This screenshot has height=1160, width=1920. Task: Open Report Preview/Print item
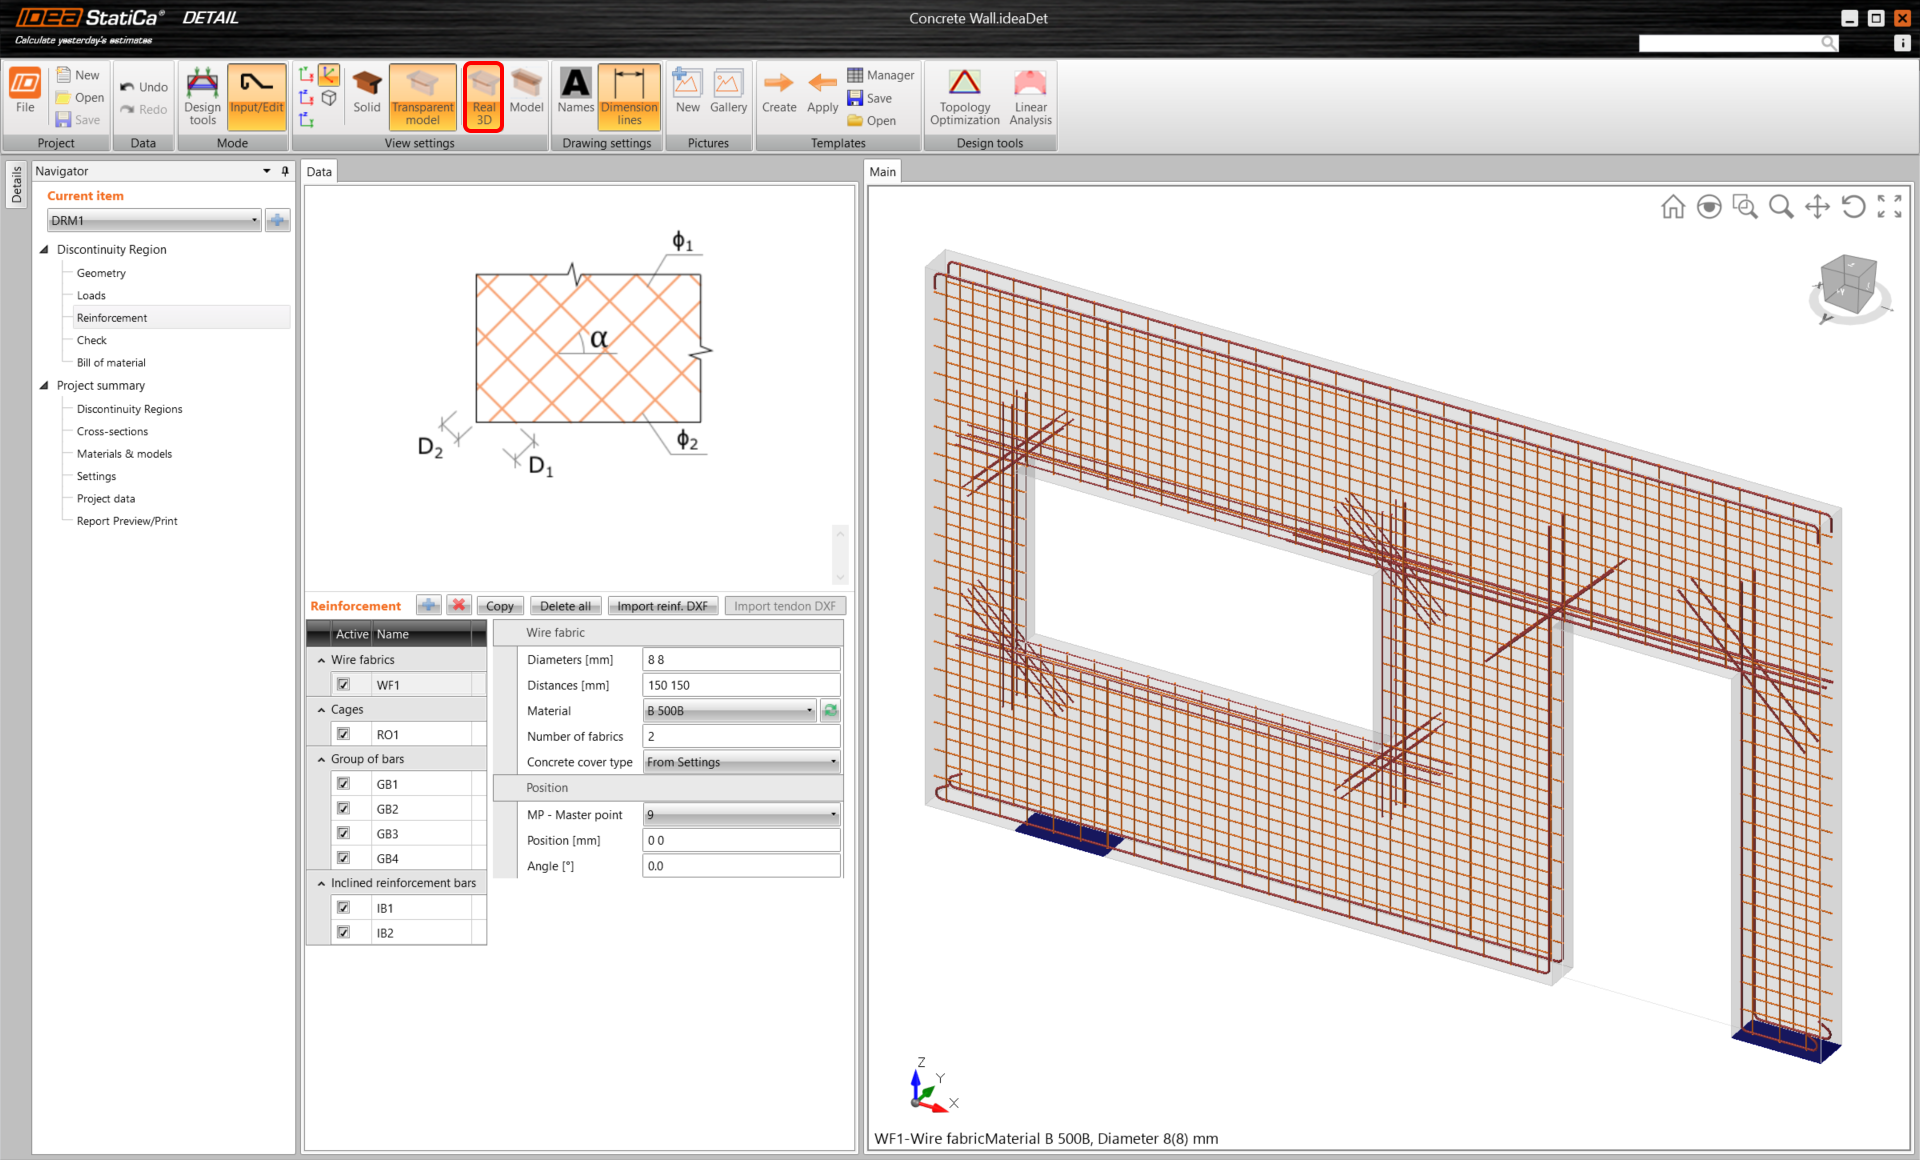pyautogui.click(x=127, y=521)
